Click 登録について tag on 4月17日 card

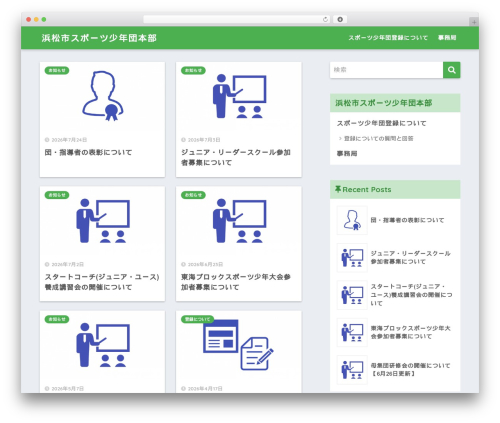(x=197, y=319)
